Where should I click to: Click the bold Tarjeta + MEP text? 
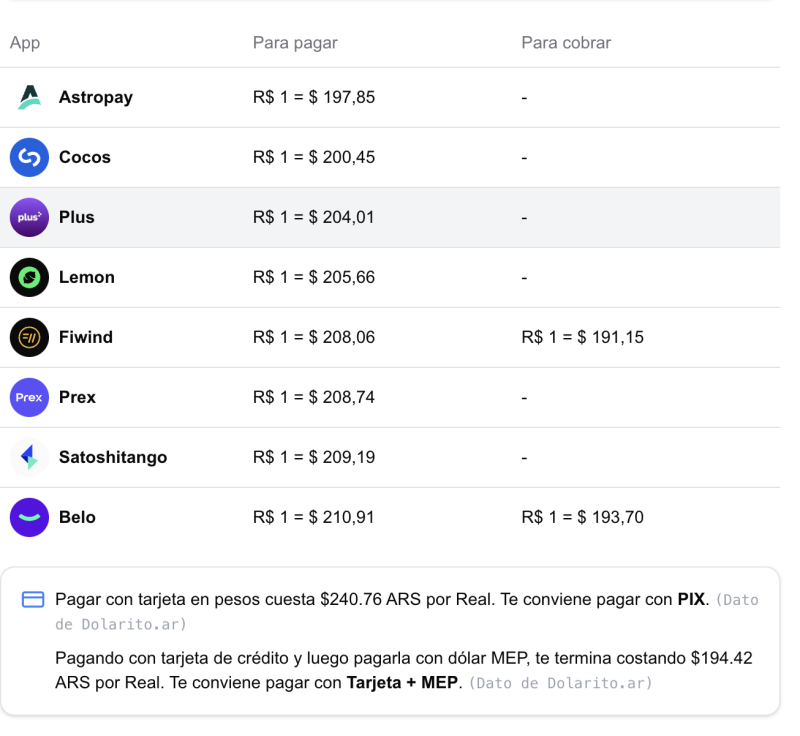coord(404,683)
